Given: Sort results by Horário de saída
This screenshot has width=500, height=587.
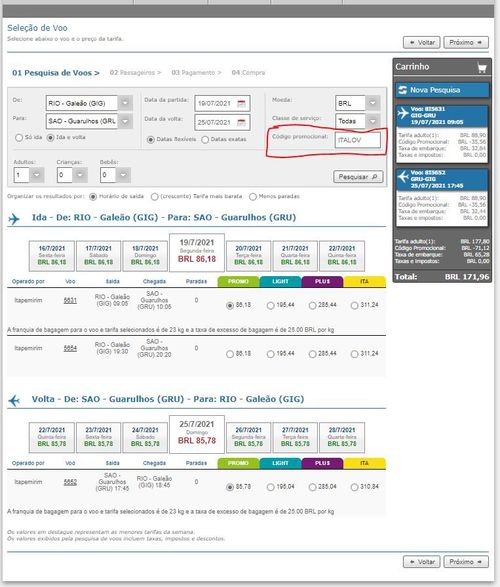Looking at the screenshot, I should [x=93, y=197].
